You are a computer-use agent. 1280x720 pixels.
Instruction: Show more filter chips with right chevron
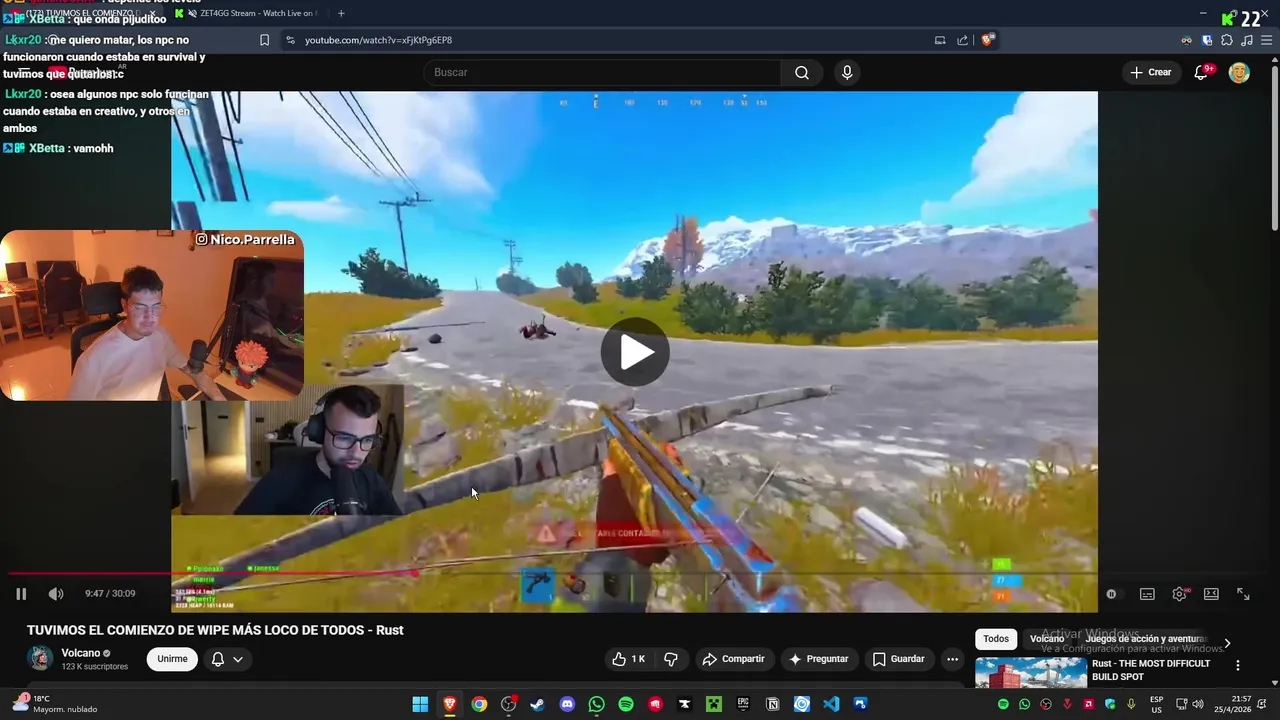point(1227,643)
